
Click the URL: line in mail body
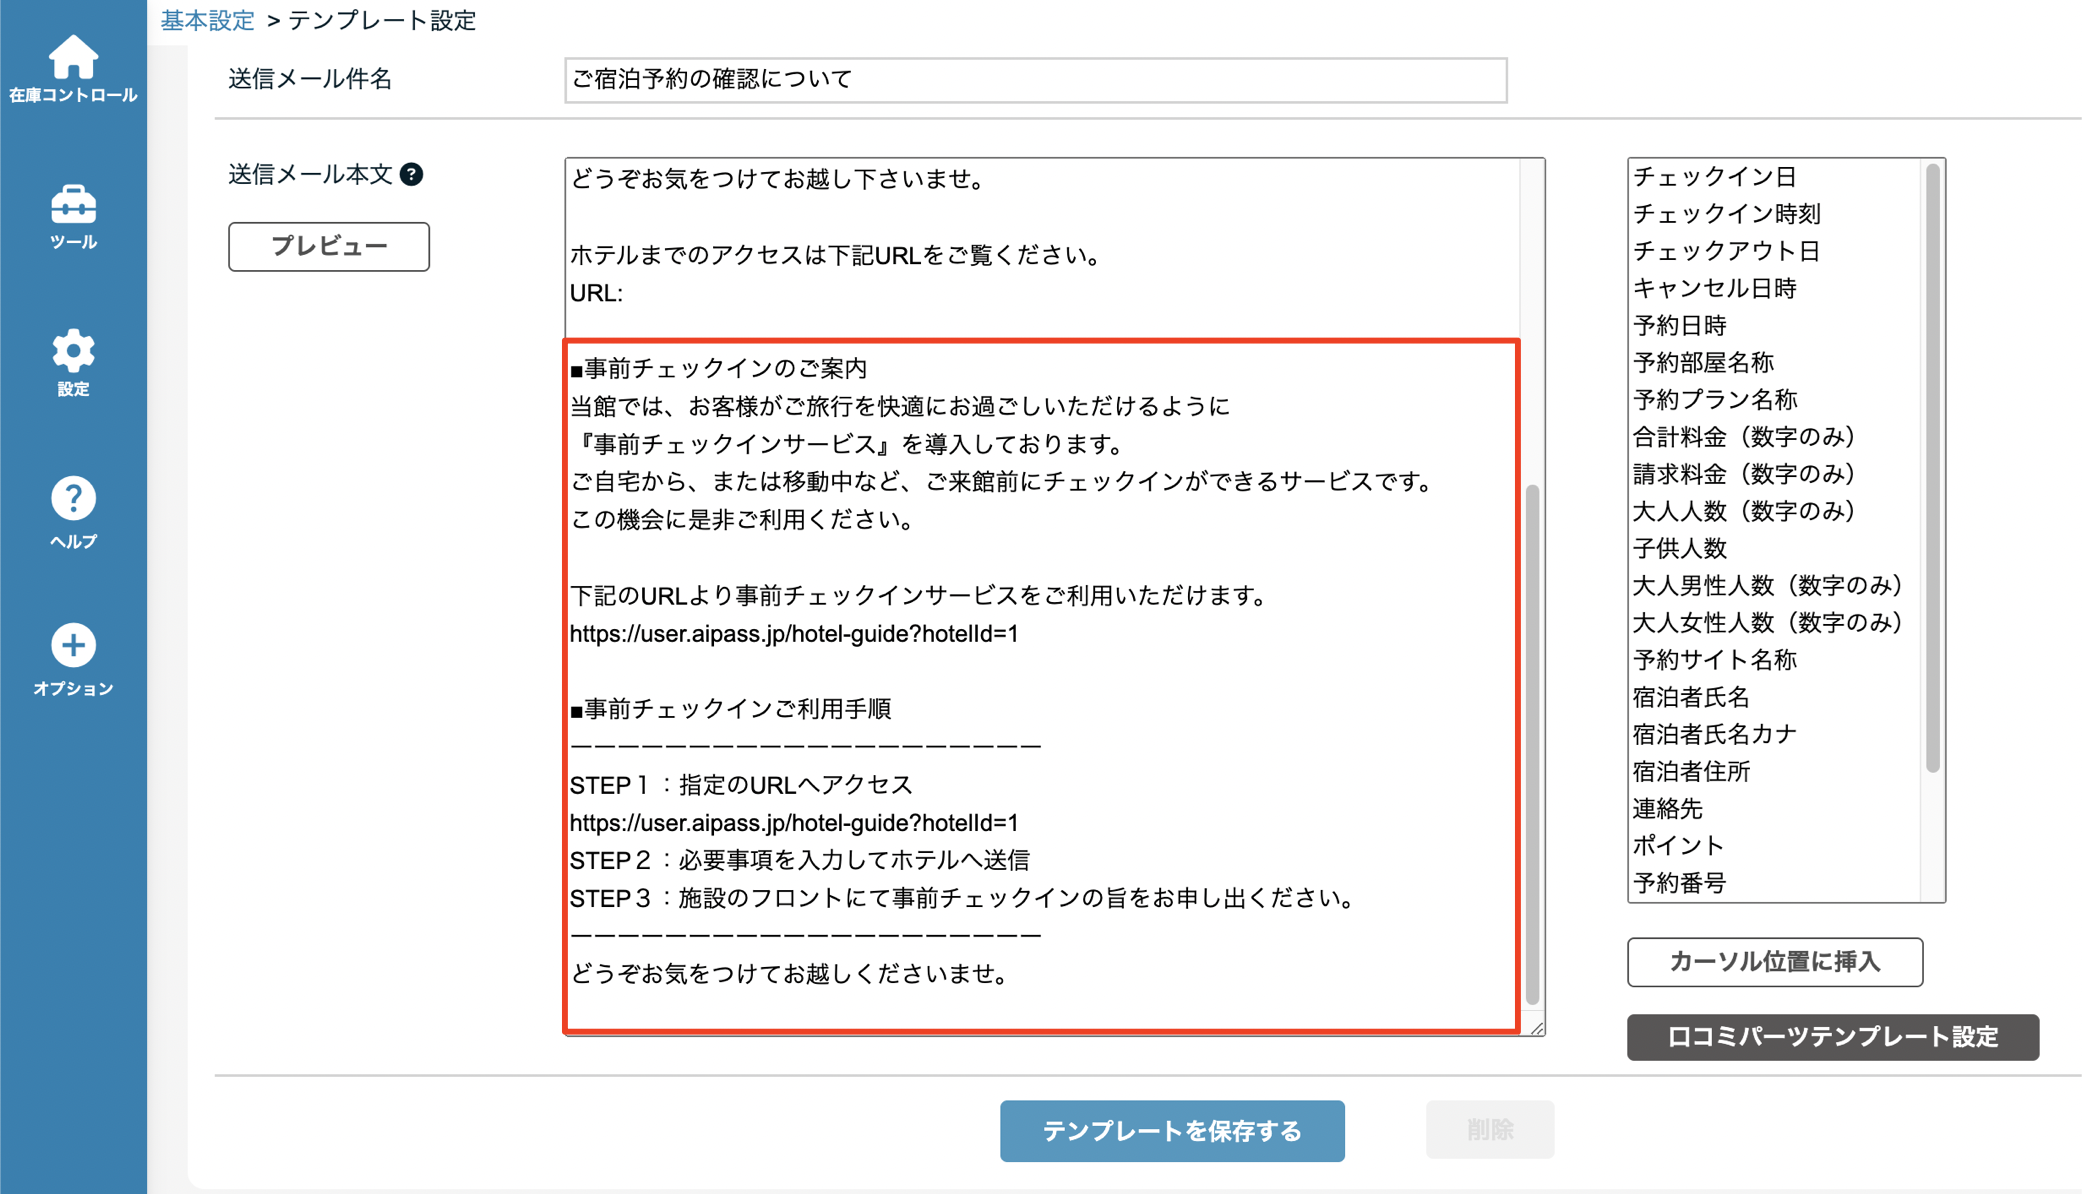(x=596, y=293)
